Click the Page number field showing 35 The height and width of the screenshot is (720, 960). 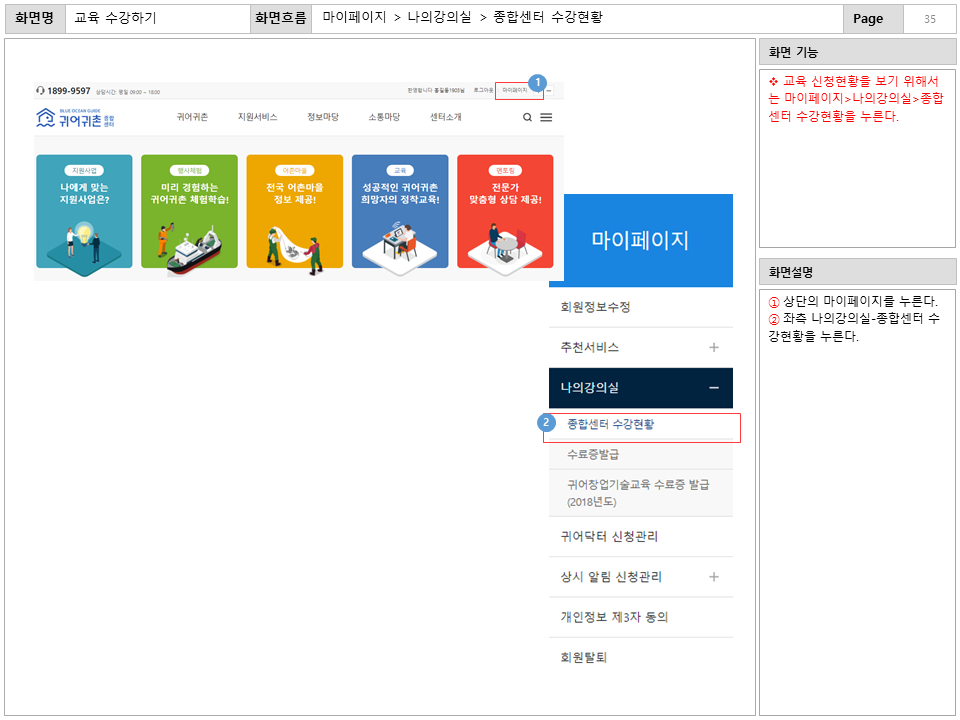930,18
